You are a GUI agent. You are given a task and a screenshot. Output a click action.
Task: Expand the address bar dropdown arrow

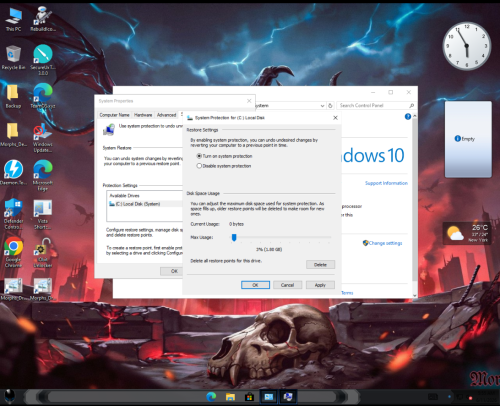tap(322, 106)
